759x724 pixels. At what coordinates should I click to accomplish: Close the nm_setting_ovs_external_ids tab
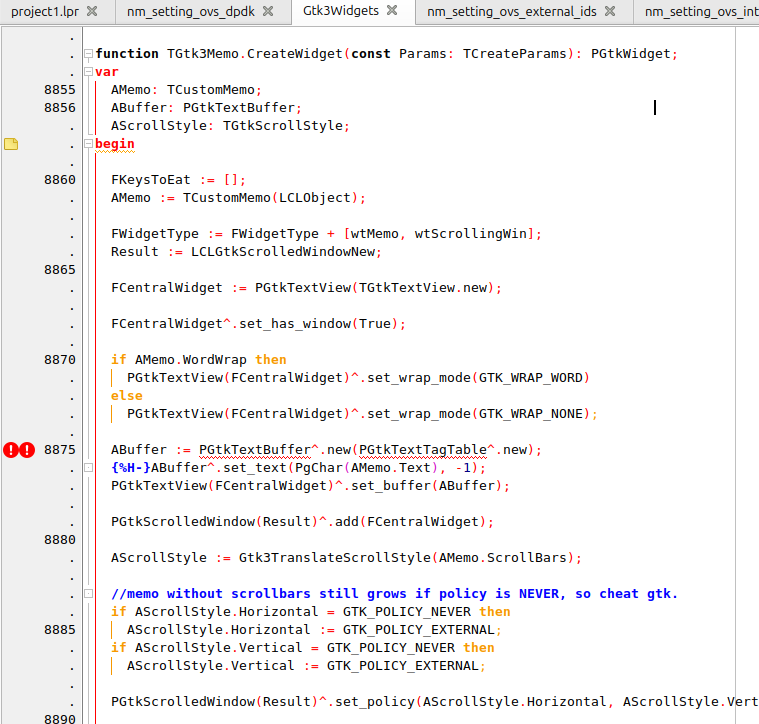click(610, 12)
